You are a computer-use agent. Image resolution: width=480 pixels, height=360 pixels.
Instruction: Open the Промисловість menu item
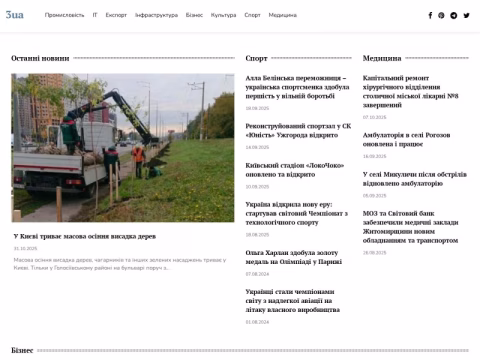click(64, 15)
